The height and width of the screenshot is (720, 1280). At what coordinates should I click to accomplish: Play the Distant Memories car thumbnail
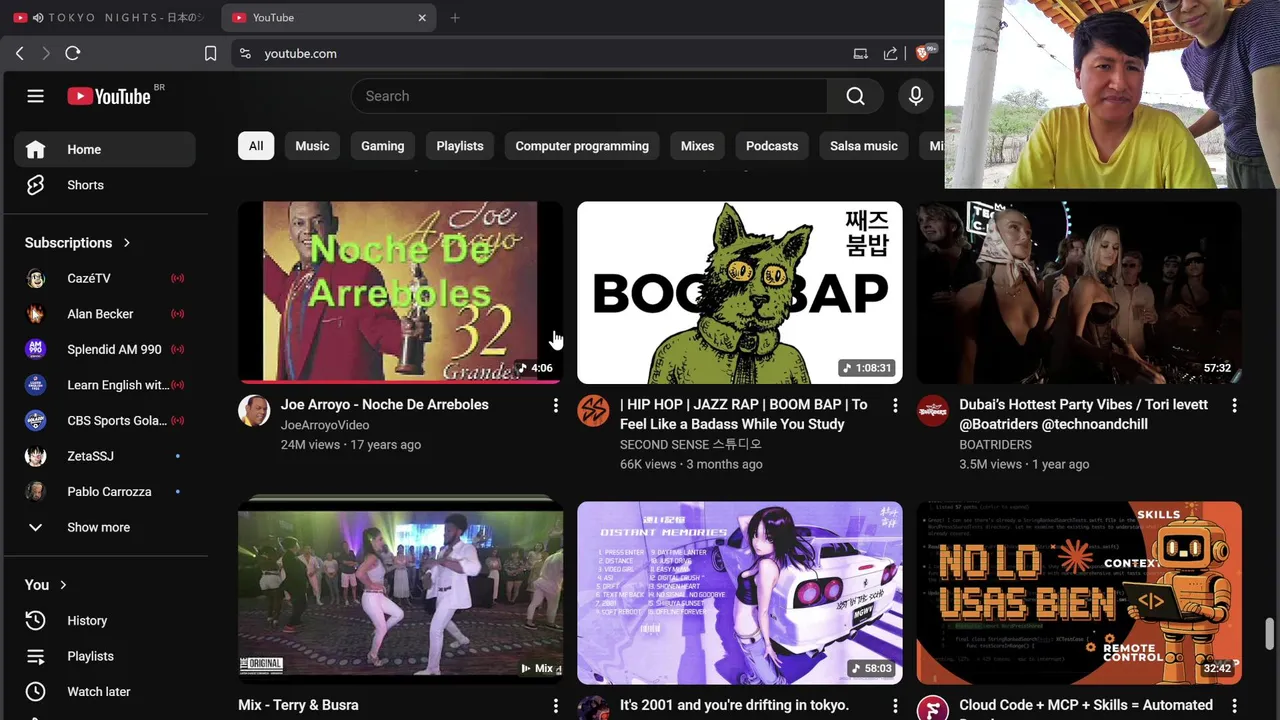coord(740,593)
